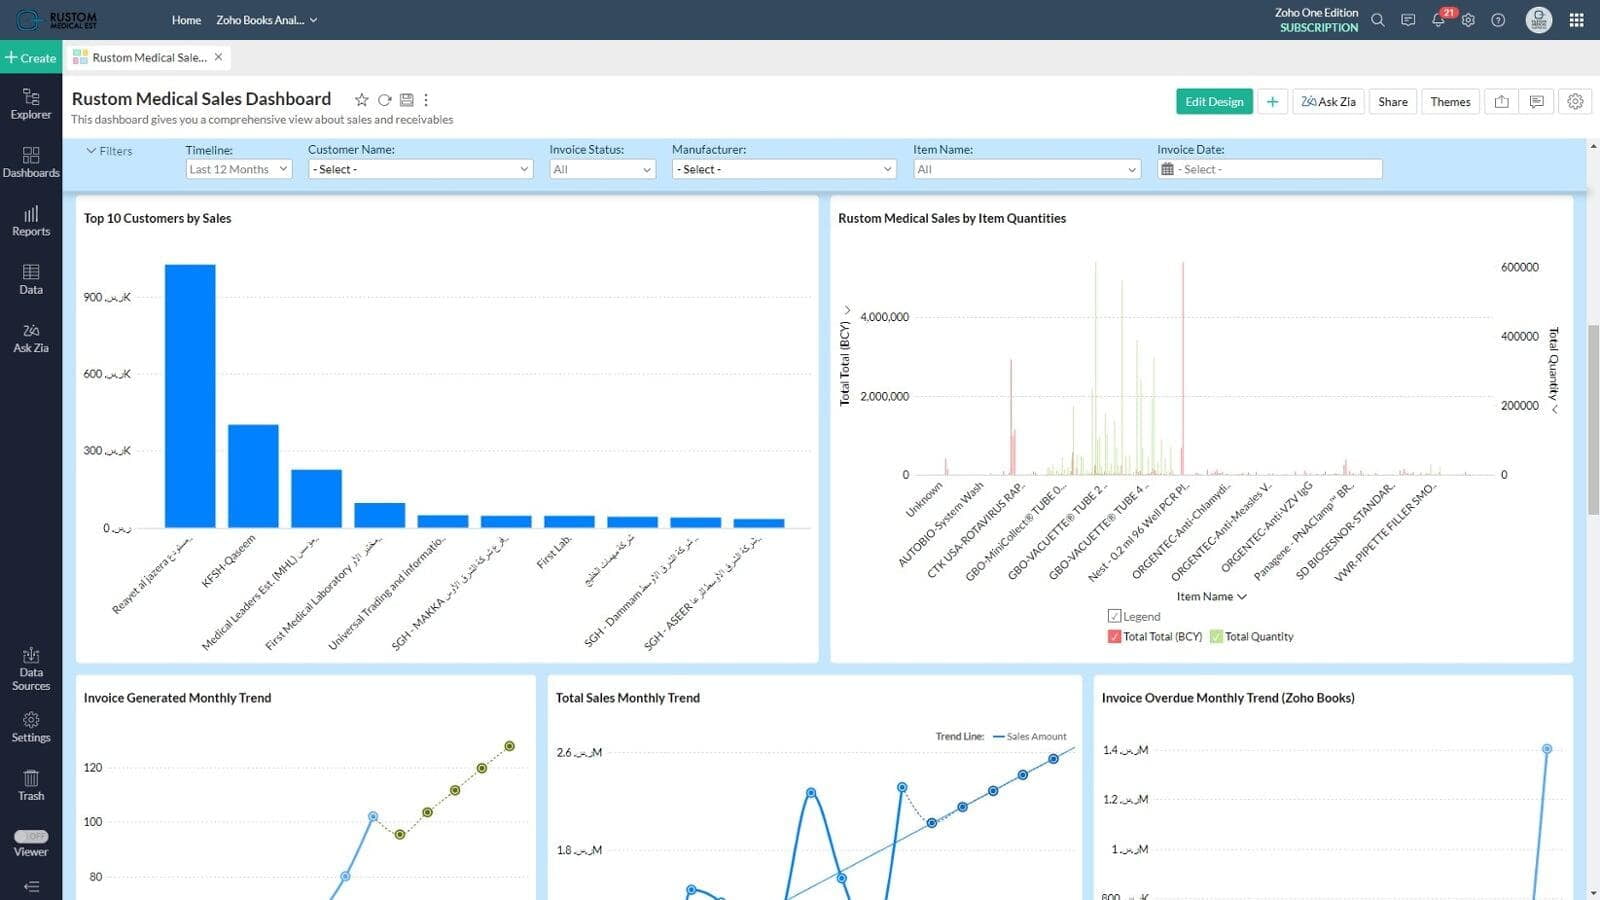This screenshot has width=1600, height=900.
Task: Click the Edit Design button
Action: pos(1214,102)
